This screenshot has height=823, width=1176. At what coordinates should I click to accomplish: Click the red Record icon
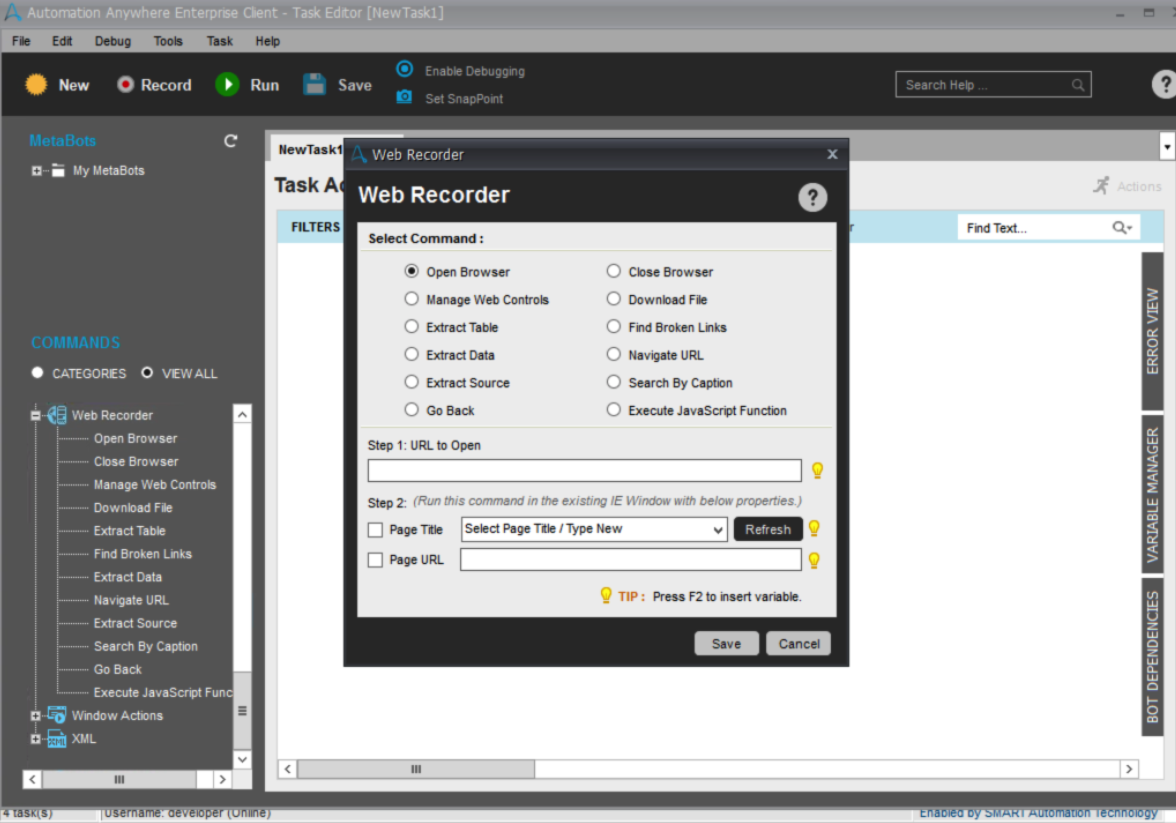[125, 85]
